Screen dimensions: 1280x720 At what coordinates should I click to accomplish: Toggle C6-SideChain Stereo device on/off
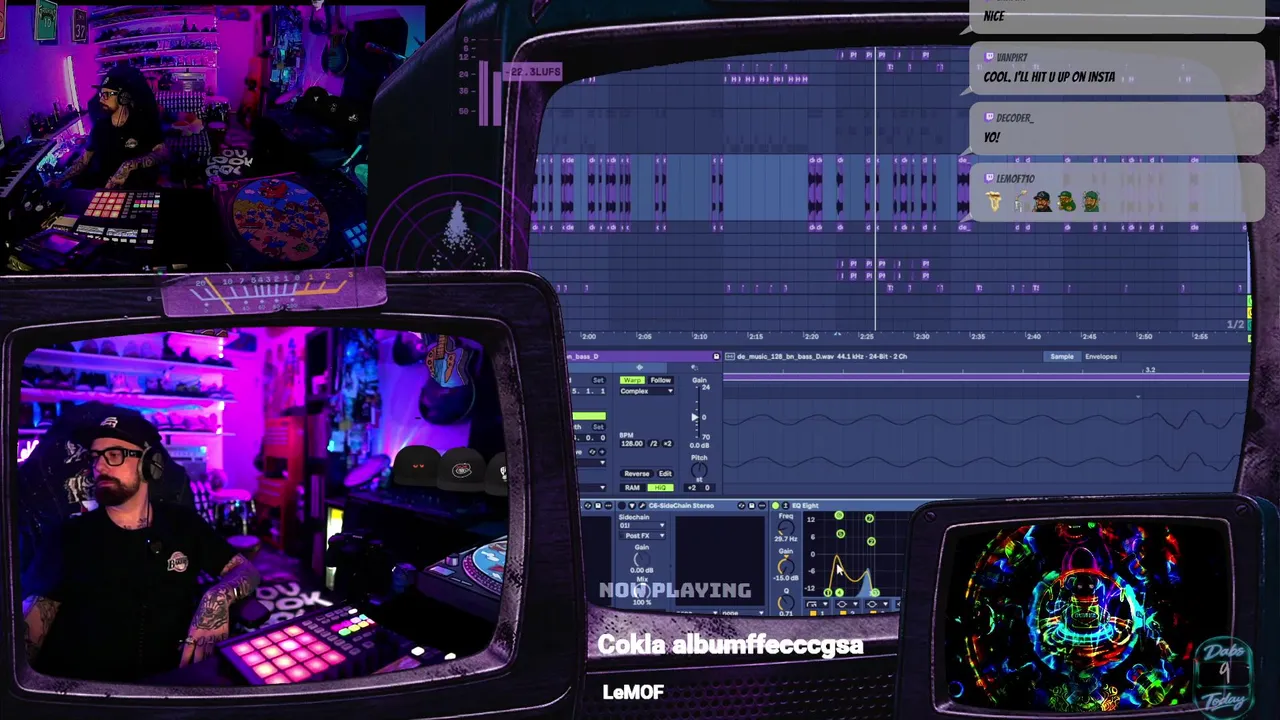pyautogui.click(x=622, y=506)
